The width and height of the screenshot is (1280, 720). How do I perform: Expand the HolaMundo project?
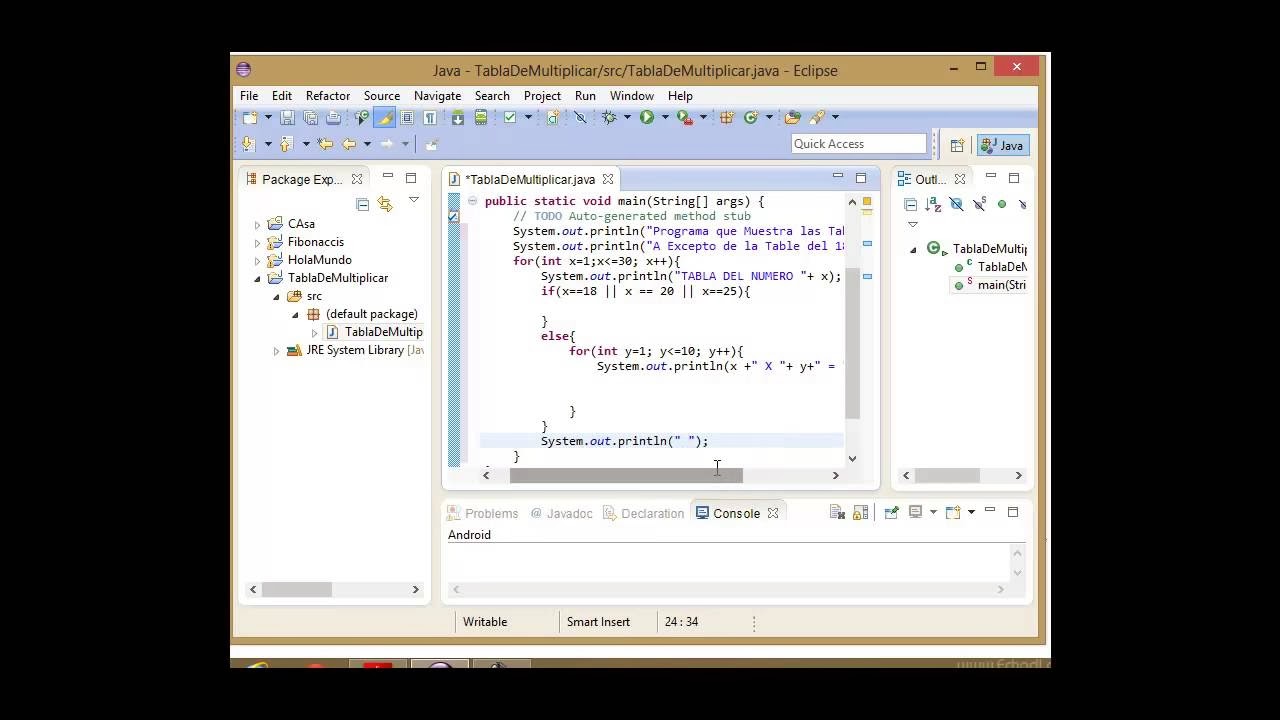(257, 261)
